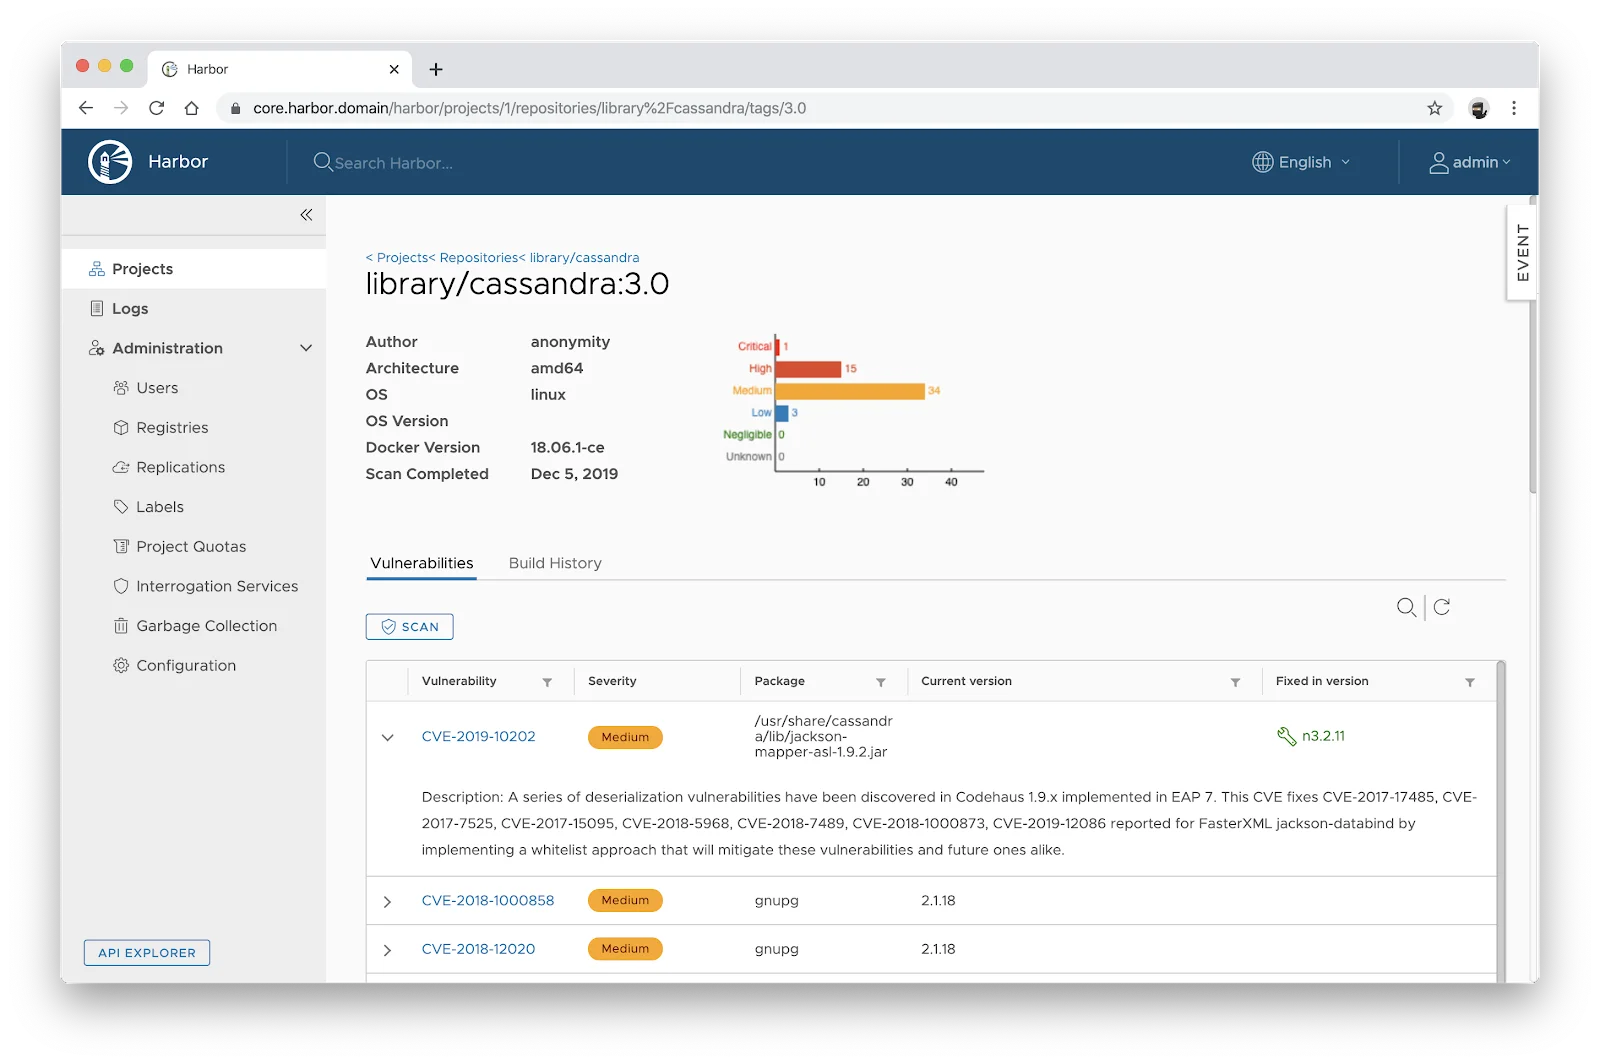This screenshot has width=1600, height=1064.
Task: Open the Garbage Collection section
Action: [206, 625]
